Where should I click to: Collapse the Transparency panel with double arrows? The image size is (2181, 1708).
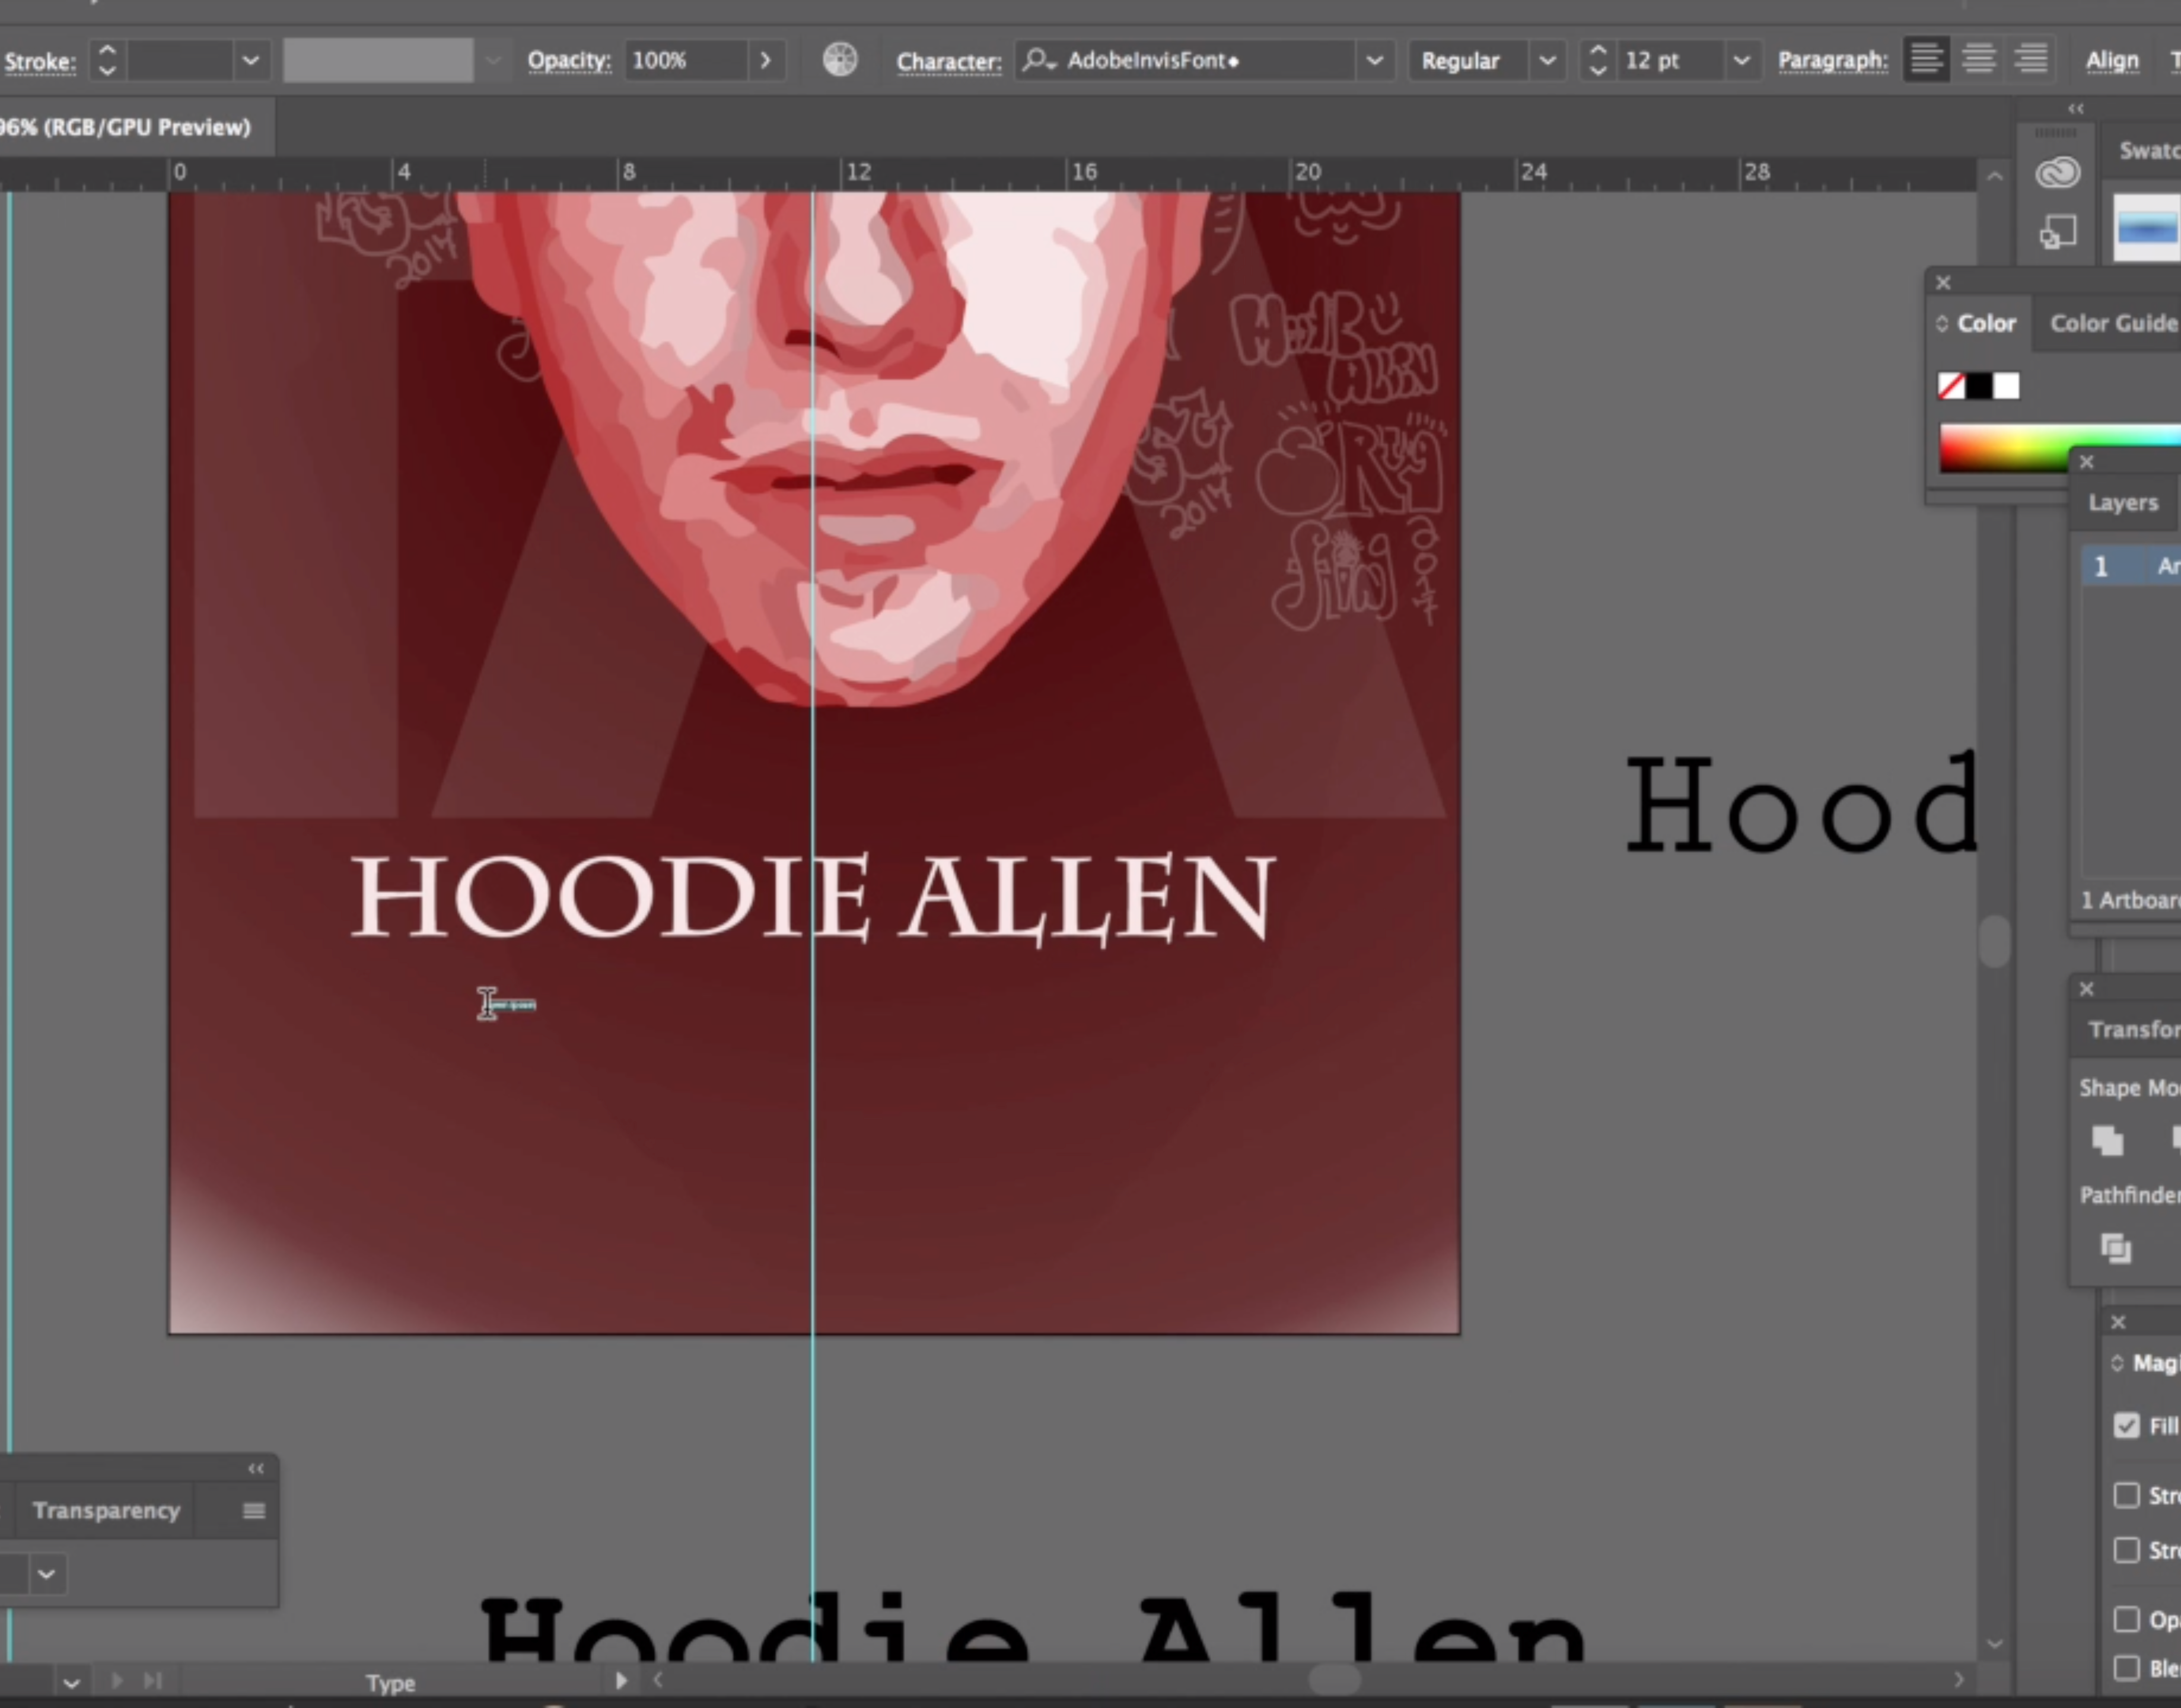pos(256,1468)
